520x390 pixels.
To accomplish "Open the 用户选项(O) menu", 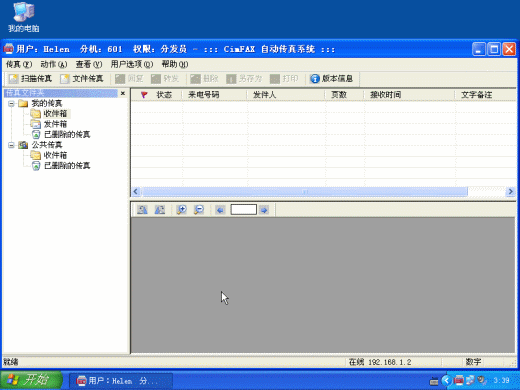I will (x=132, y=64).
